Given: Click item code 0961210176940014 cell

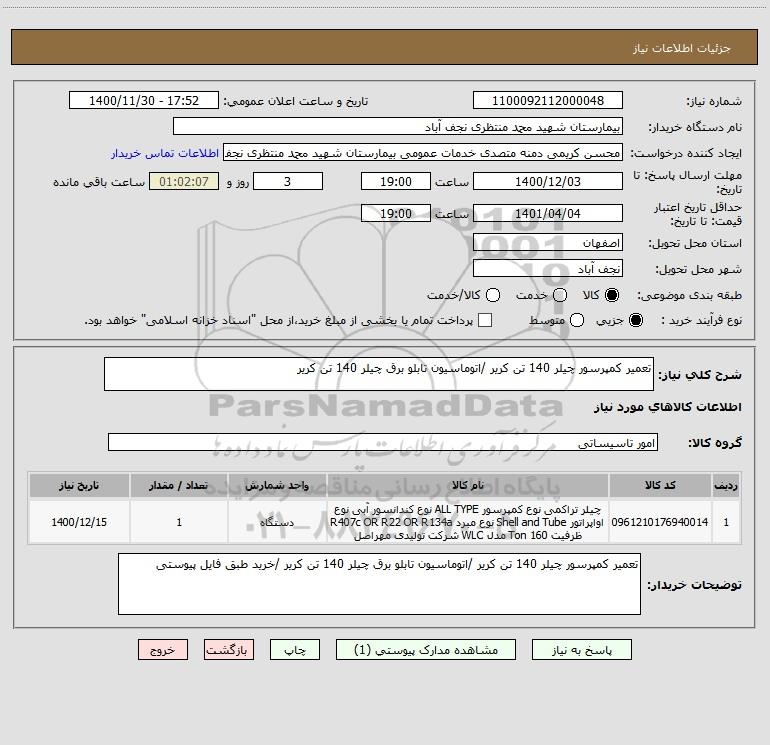Looking at the screenshot, I should (660, 522).
